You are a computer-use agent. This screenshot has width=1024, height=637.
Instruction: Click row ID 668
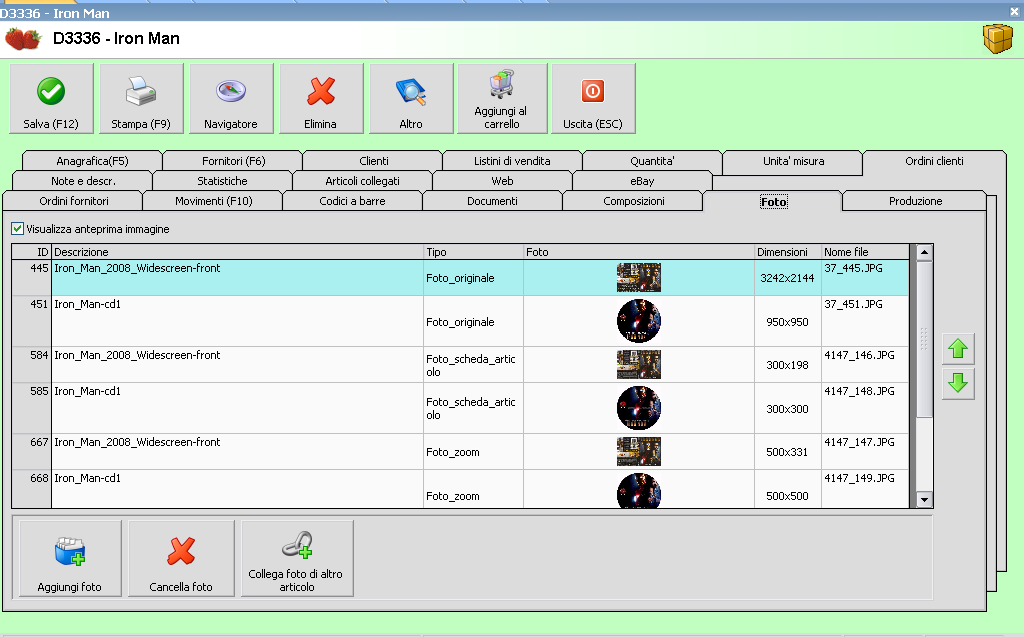(39, 478)
